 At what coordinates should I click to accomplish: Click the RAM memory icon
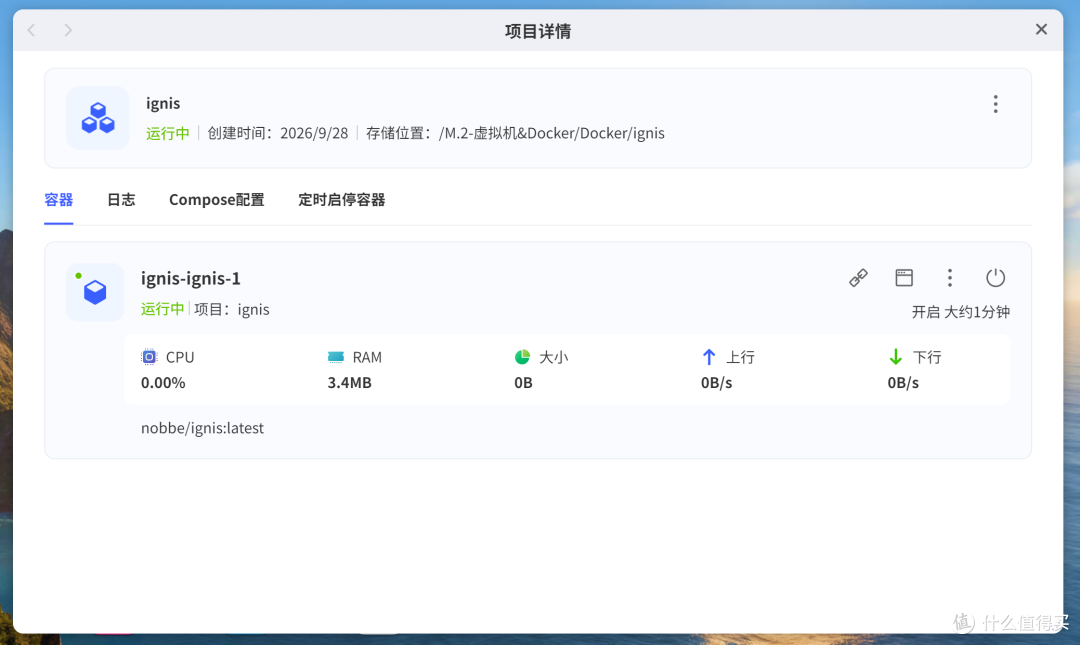pos(335,357)
